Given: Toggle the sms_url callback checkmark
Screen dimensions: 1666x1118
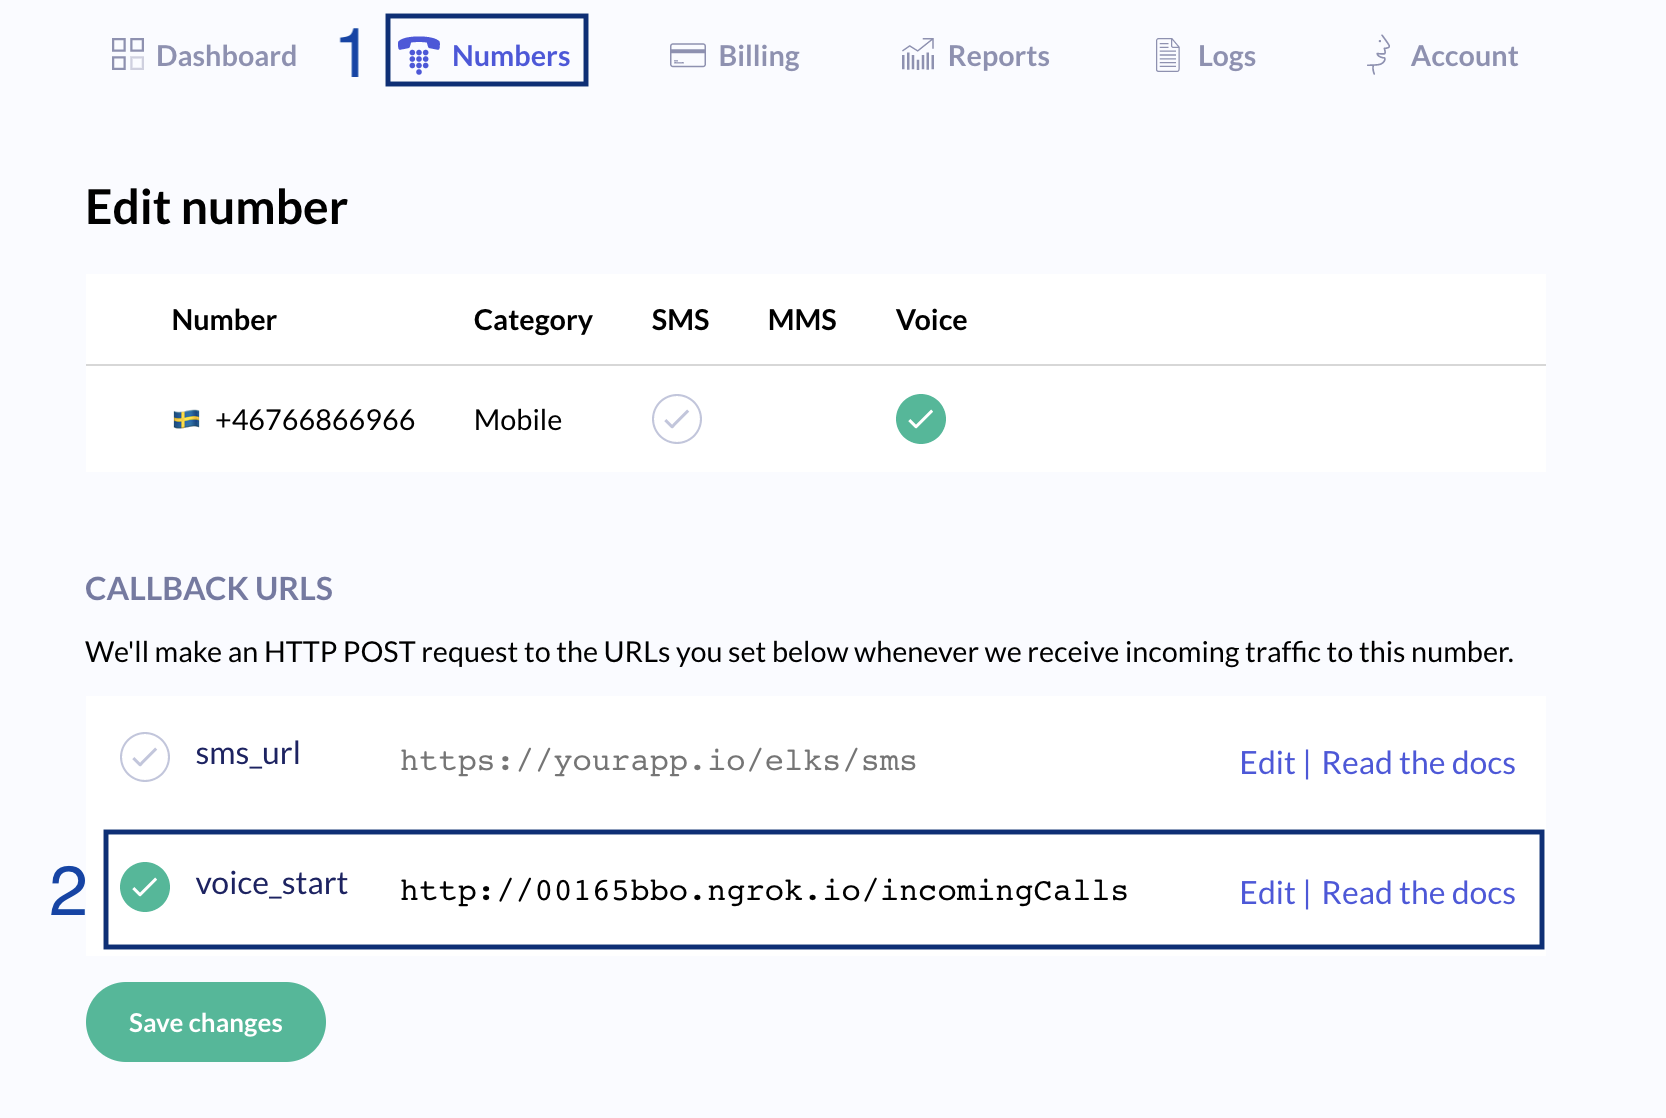Looking at the screenshot, I should coord(145,758).
